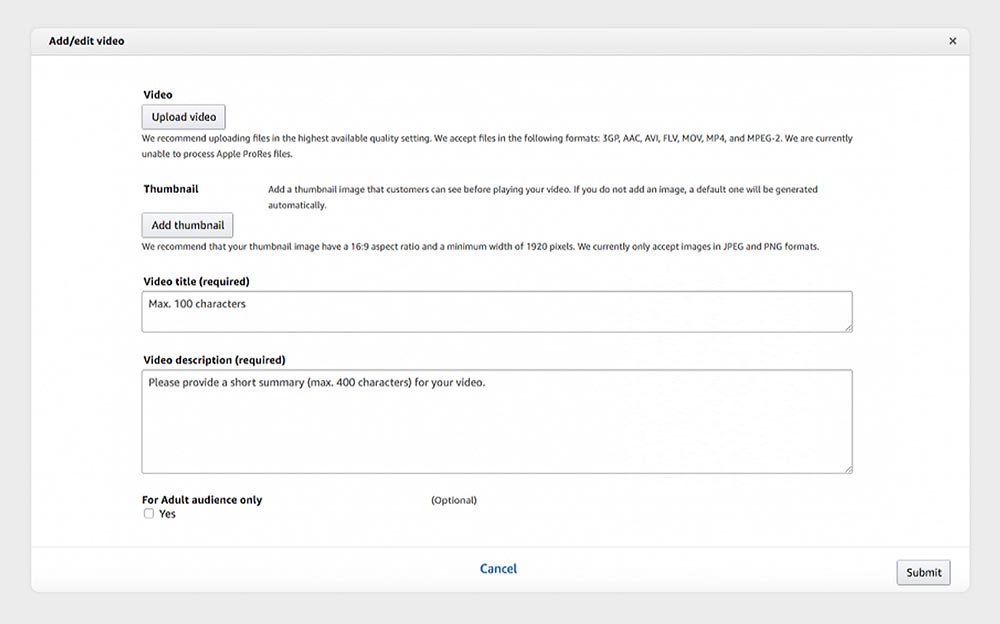Click the (Optional) text
Image resolution: width=1000 pixels, height=624 pixels.
click(x=454, y=500)
